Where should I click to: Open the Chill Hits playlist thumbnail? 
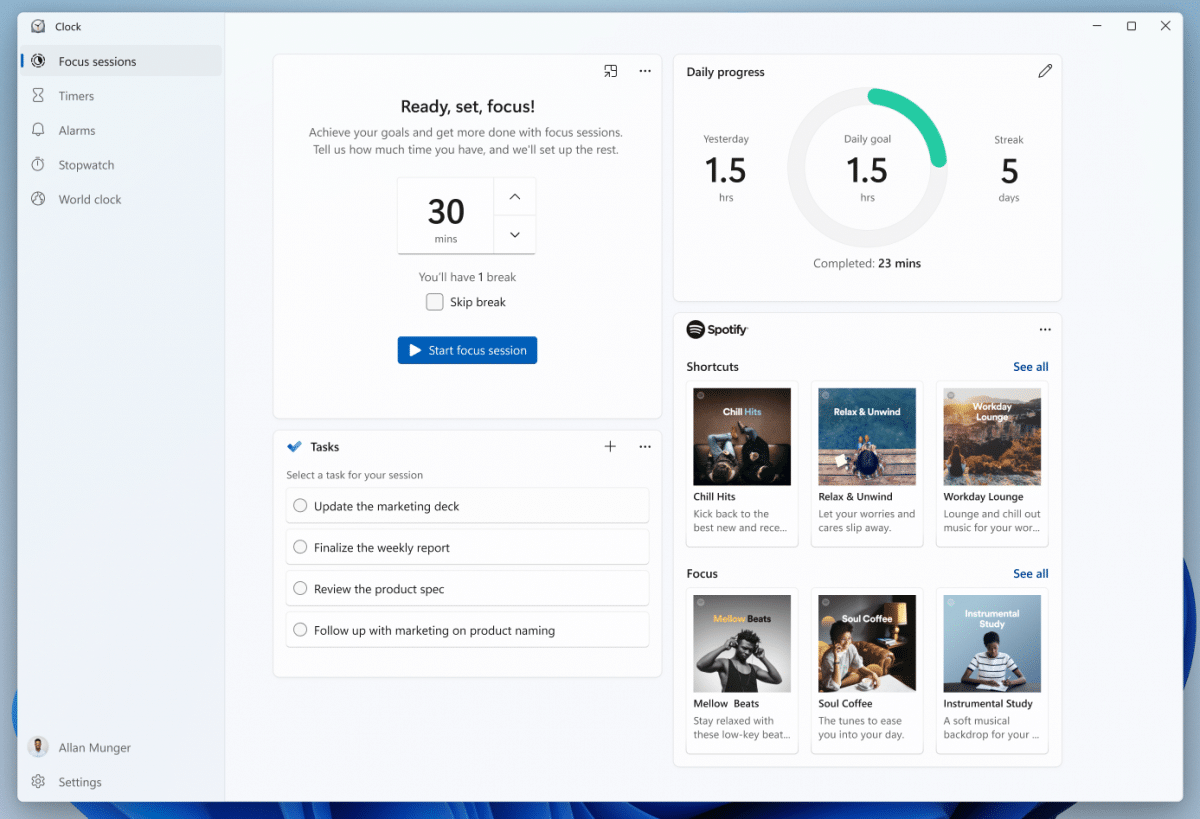741,436
